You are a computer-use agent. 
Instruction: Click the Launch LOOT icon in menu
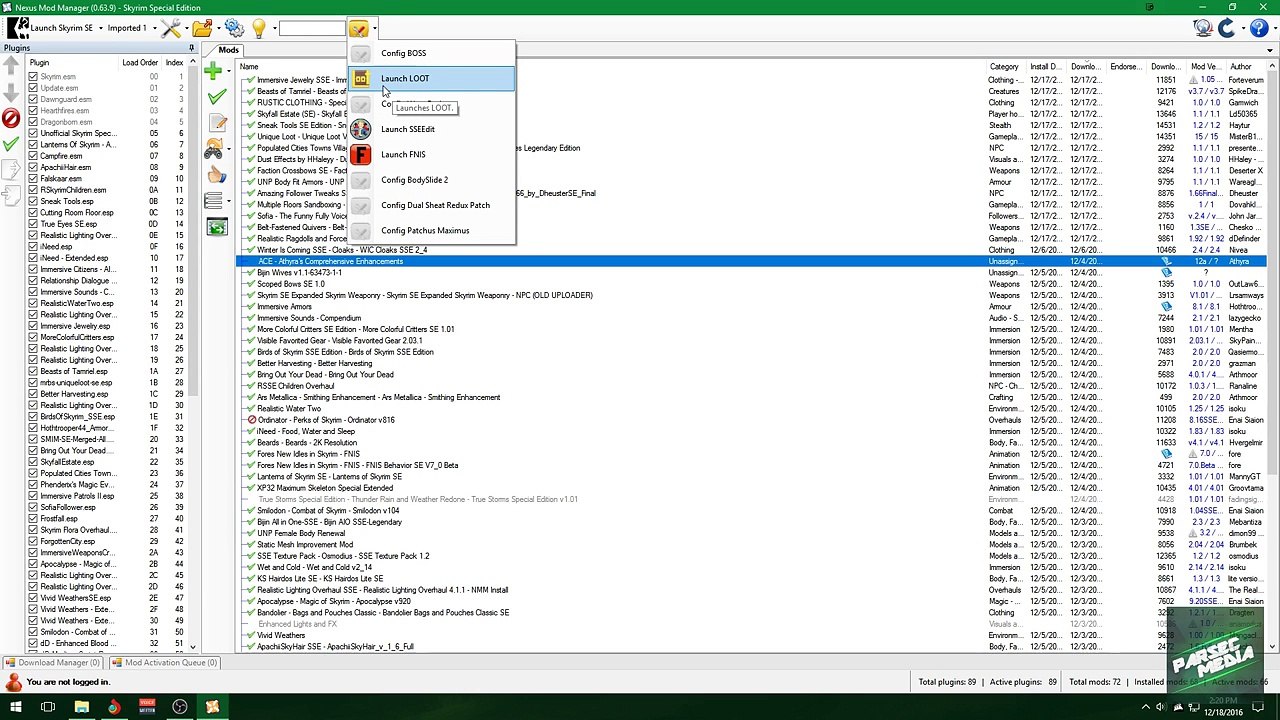click(361, 79)
